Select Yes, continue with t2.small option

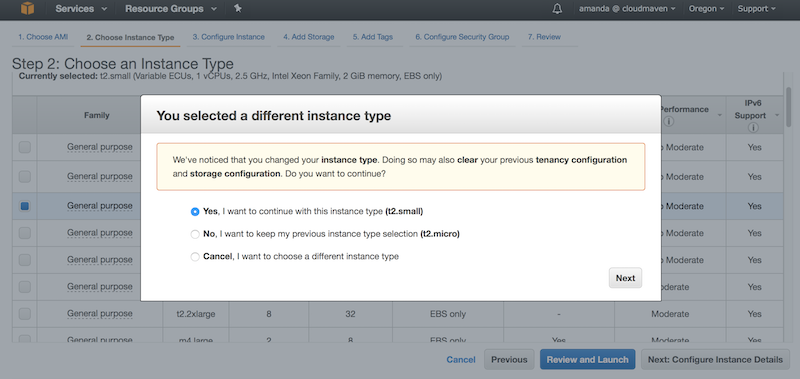coord(195,211)
